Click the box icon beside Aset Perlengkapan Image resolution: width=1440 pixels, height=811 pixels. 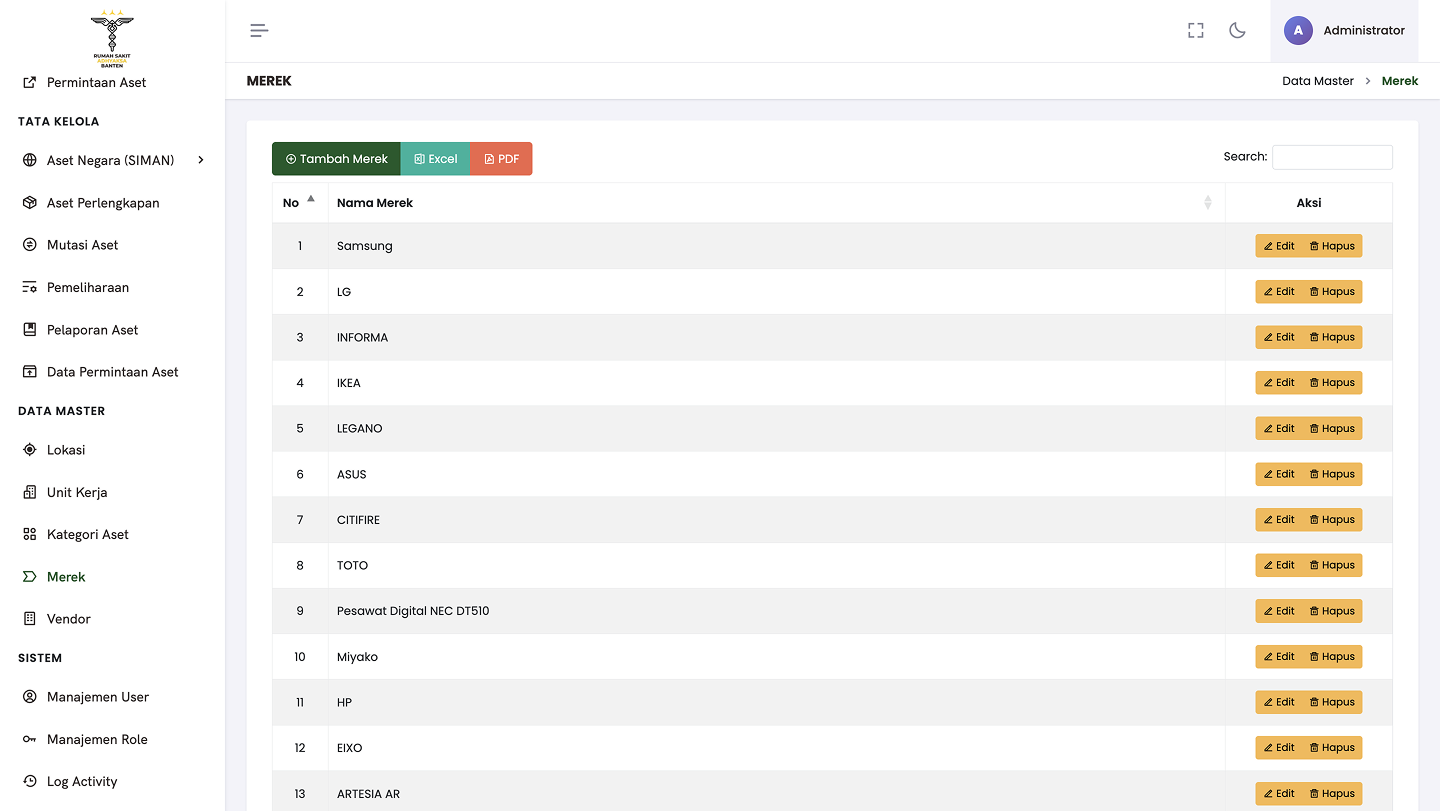coord(29,203)
